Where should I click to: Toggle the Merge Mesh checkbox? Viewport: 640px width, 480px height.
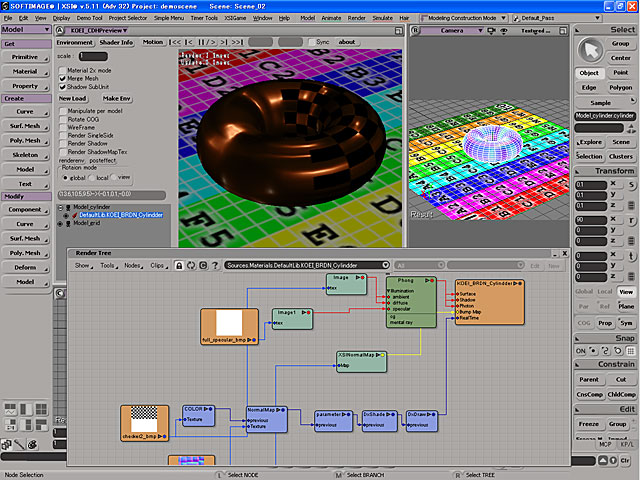coord(63,78)
